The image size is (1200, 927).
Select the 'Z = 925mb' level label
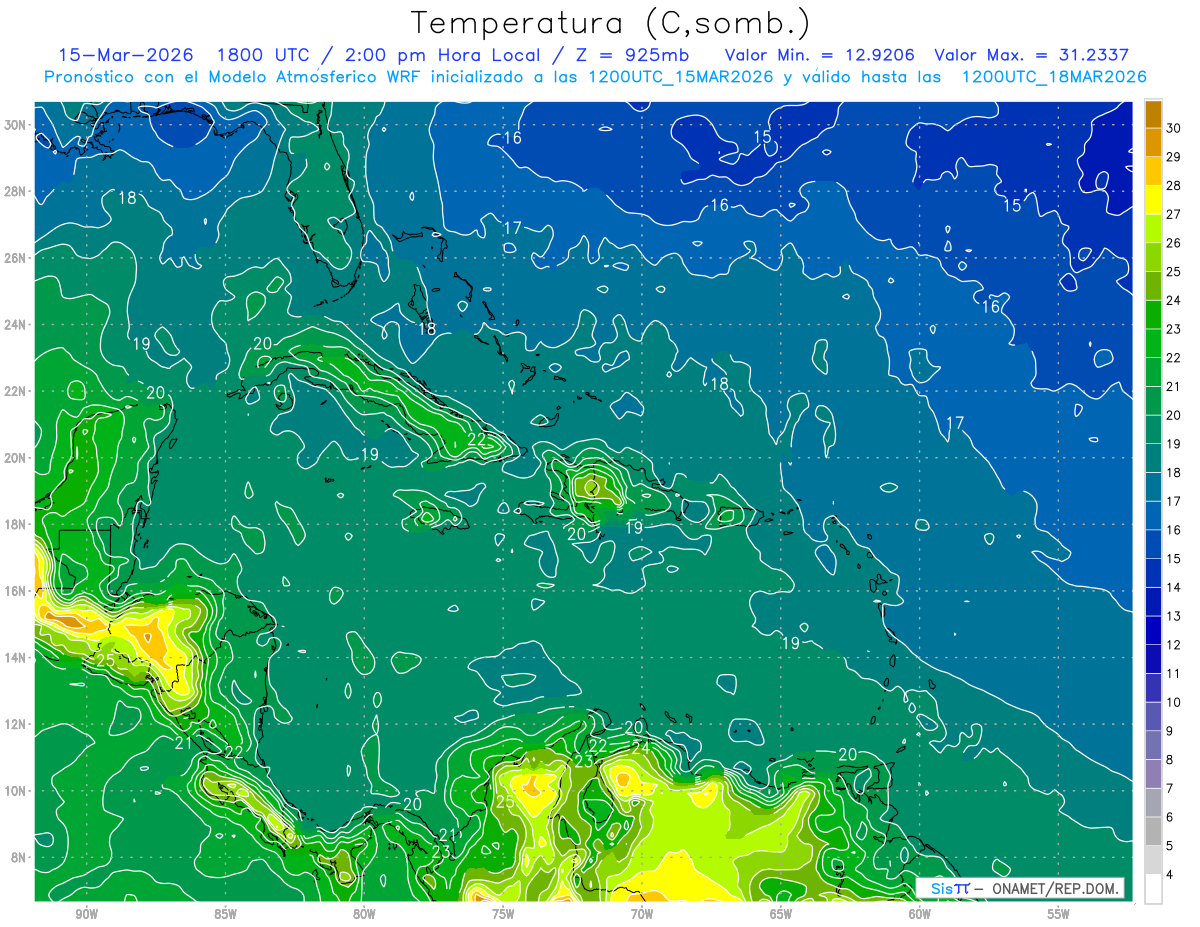click(633, 55)
